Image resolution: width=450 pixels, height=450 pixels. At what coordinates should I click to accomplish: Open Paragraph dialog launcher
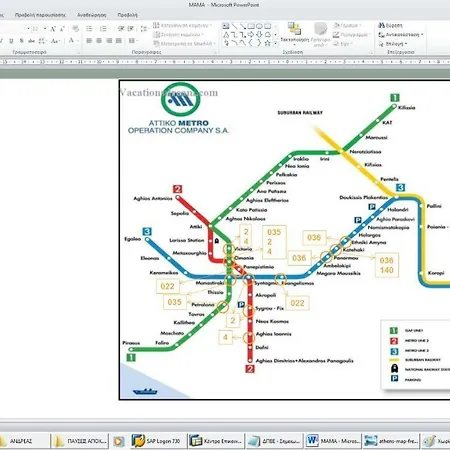point(215,53)
